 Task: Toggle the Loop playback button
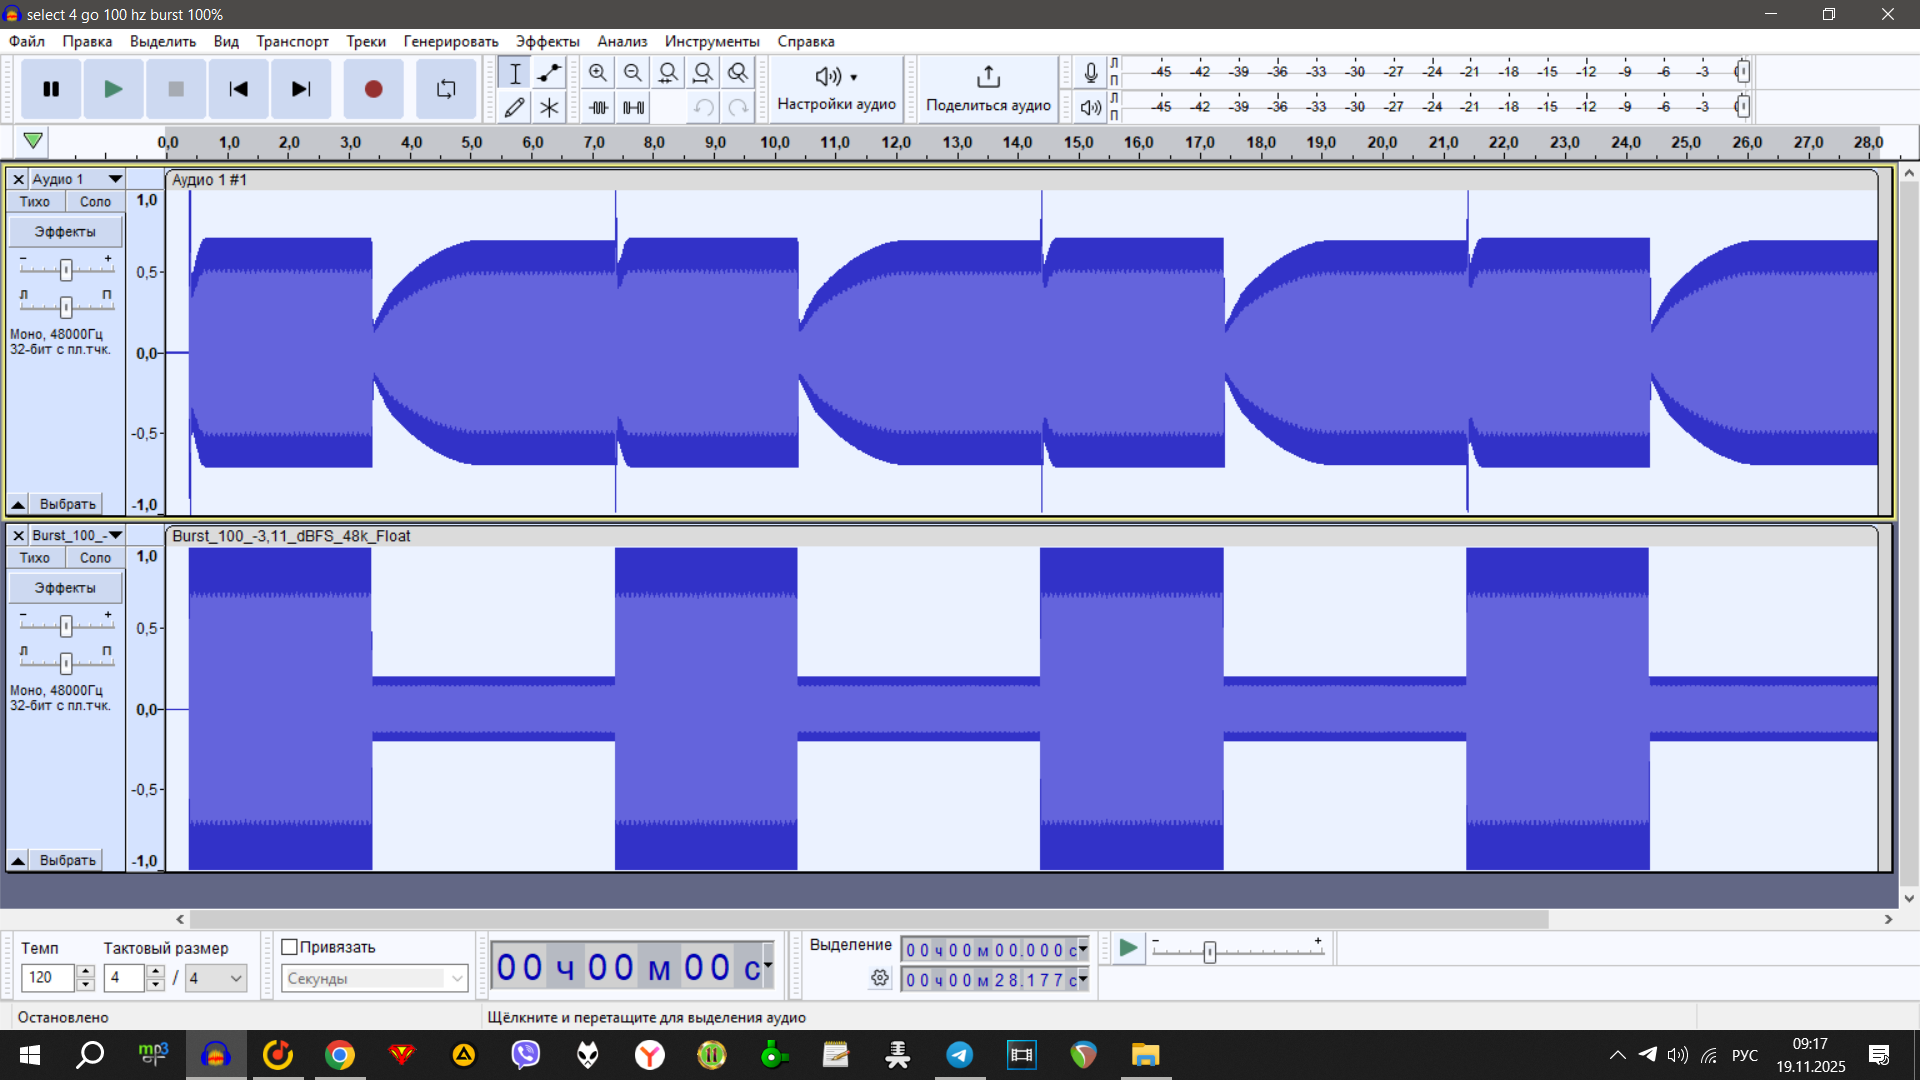446,89
